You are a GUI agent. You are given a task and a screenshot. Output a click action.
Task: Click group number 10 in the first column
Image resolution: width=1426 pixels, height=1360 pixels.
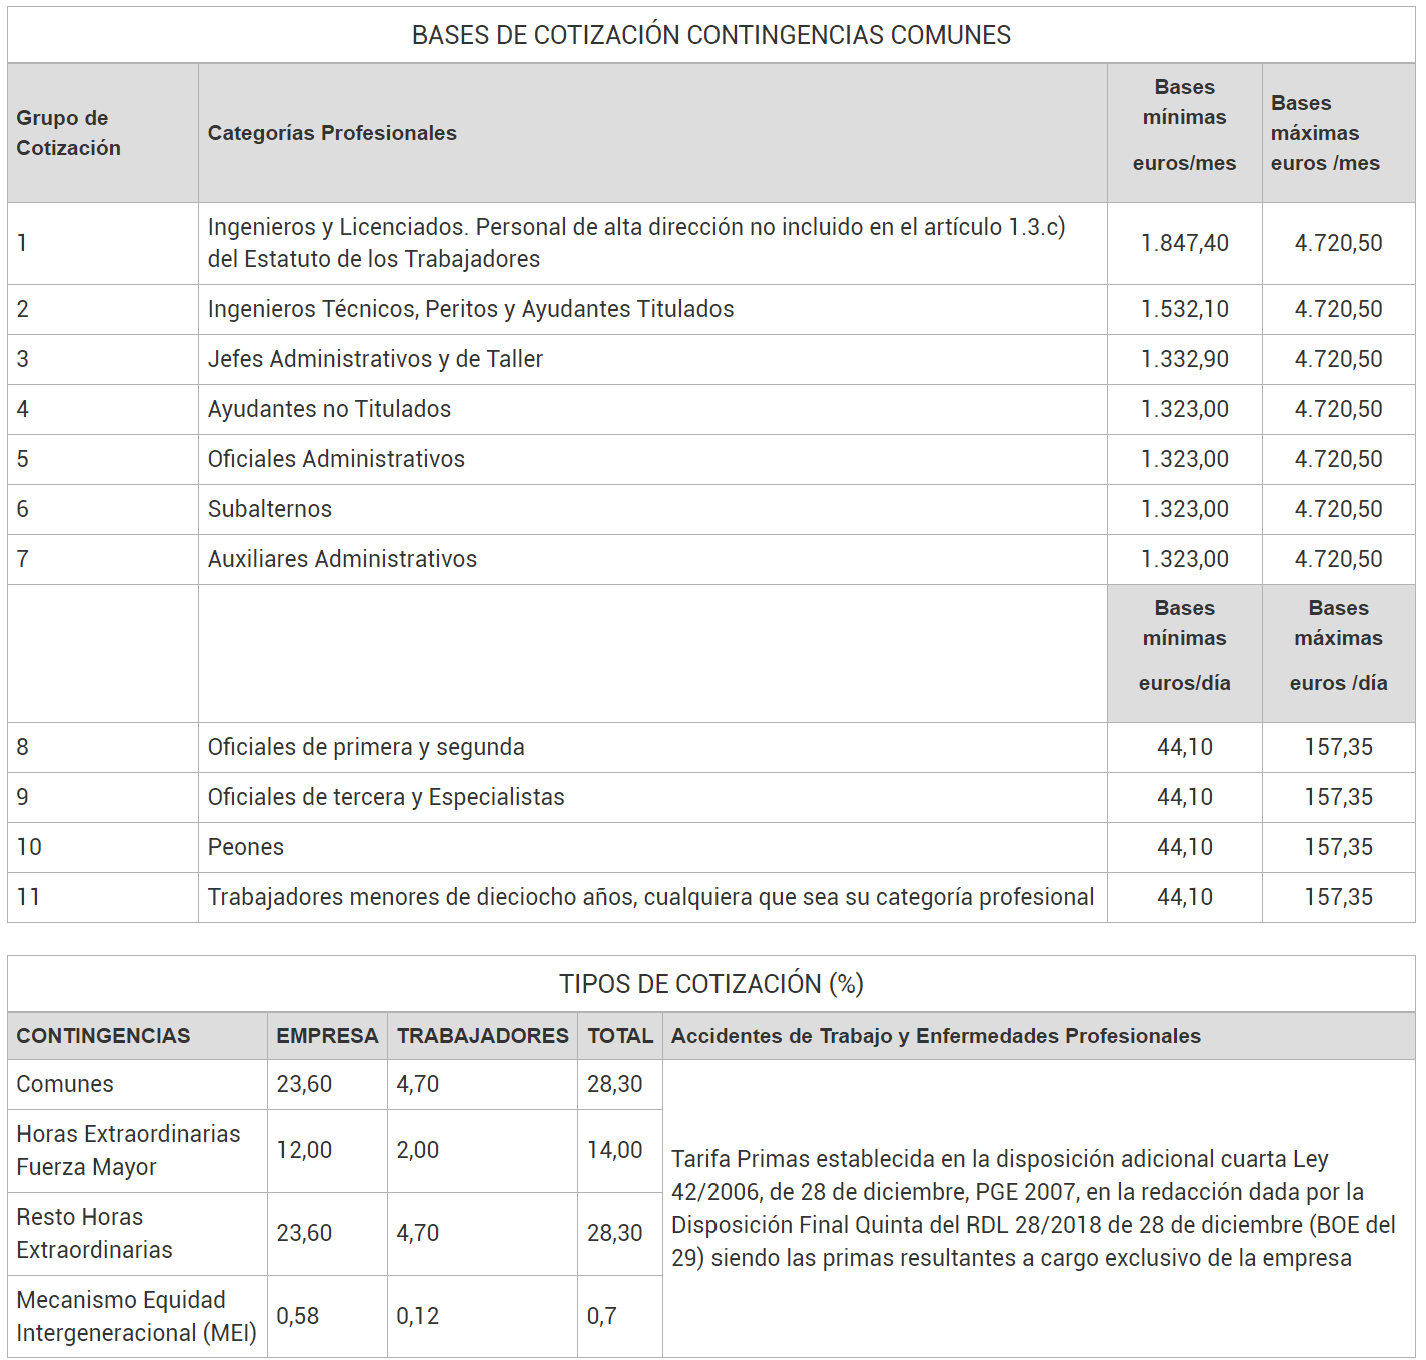click(x=29, y=847)
